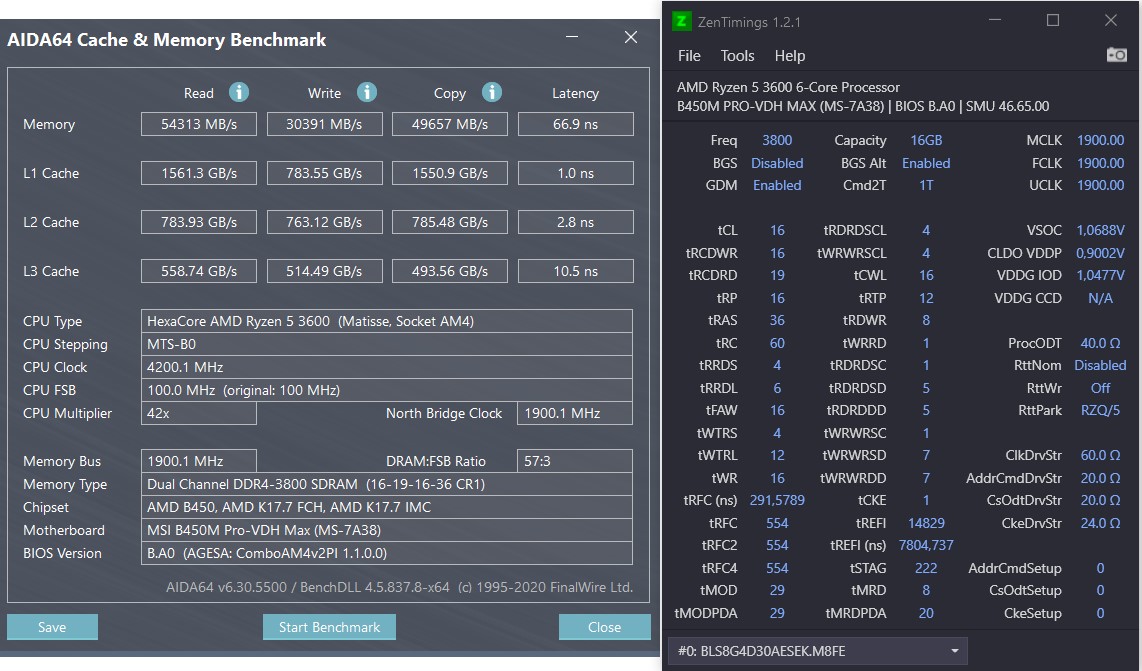Open ZenTimings File menu
Viewport: 1142px width, 671px height.
click(689, 56)
